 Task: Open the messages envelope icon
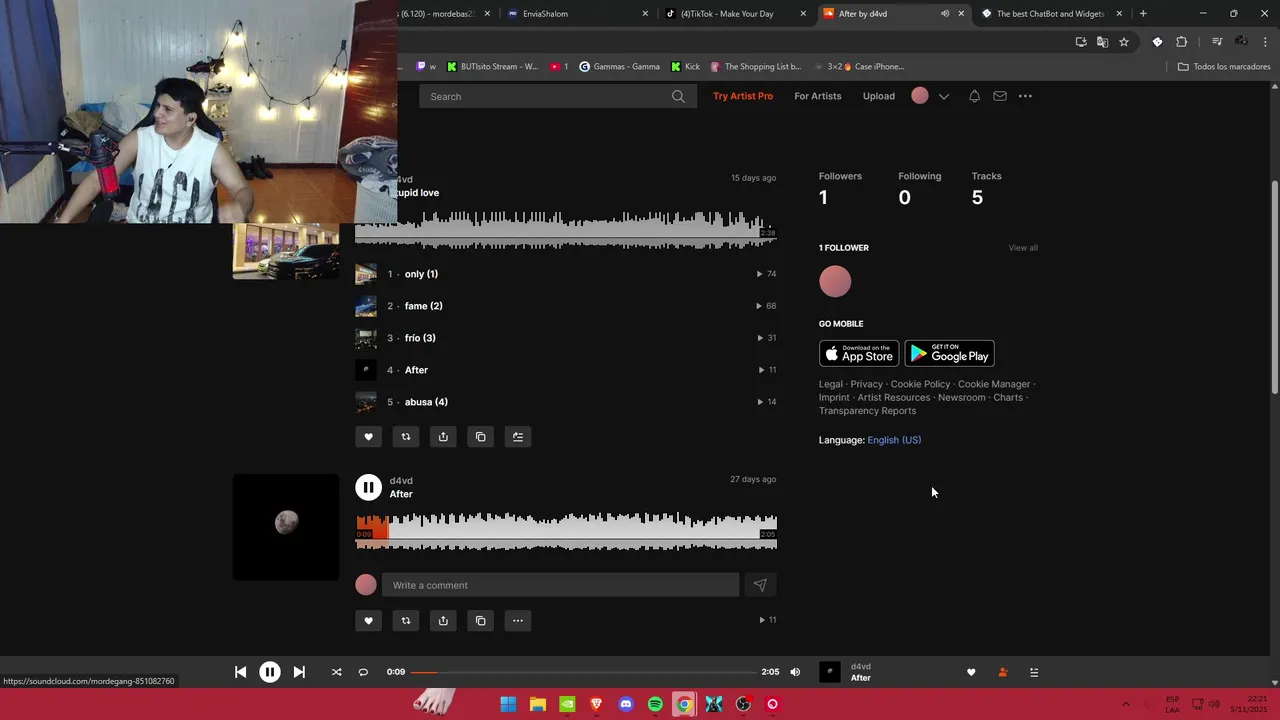(999, 96)
